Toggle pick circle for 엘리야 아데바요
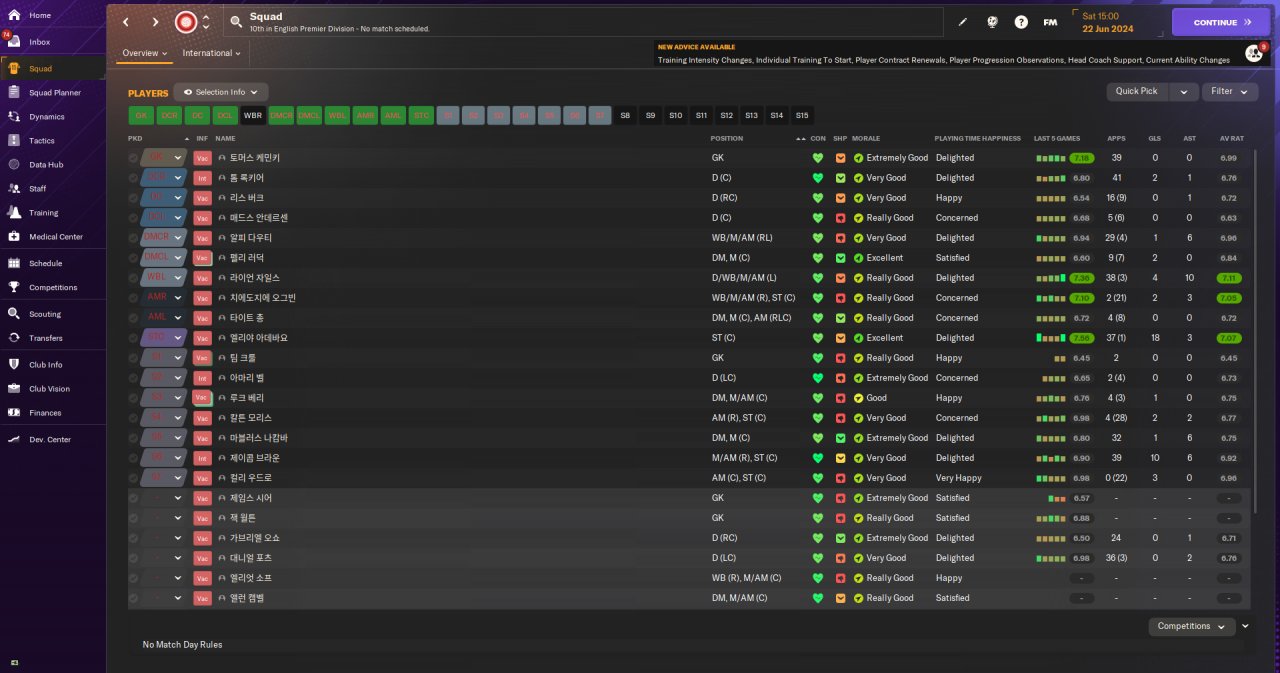Image resolution: width=1280 pixels, height=673 pixels. click(134, 338)
